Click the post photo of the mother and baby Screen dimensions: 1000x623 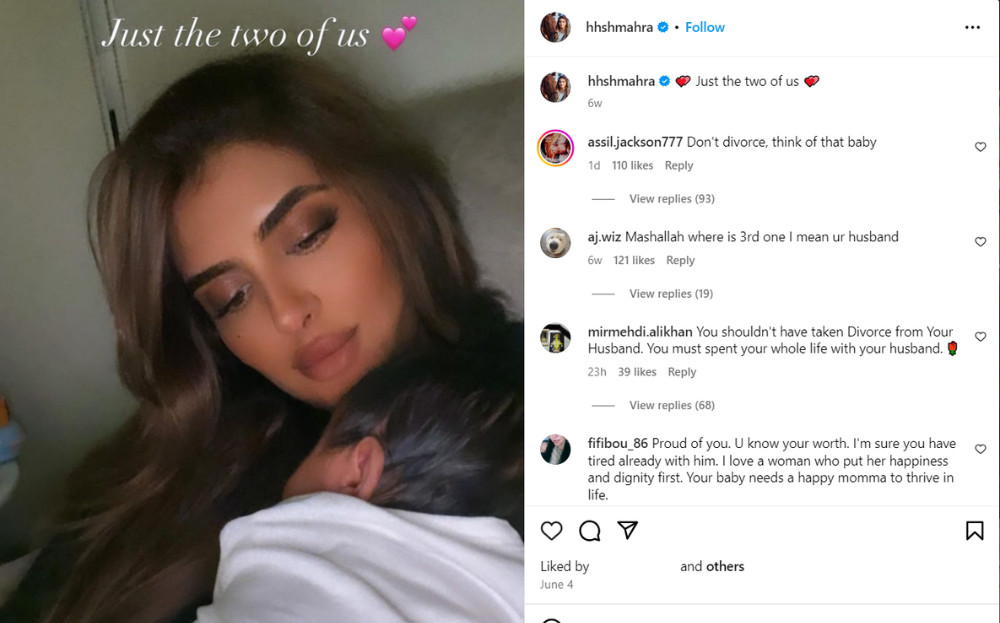point(262,311)
